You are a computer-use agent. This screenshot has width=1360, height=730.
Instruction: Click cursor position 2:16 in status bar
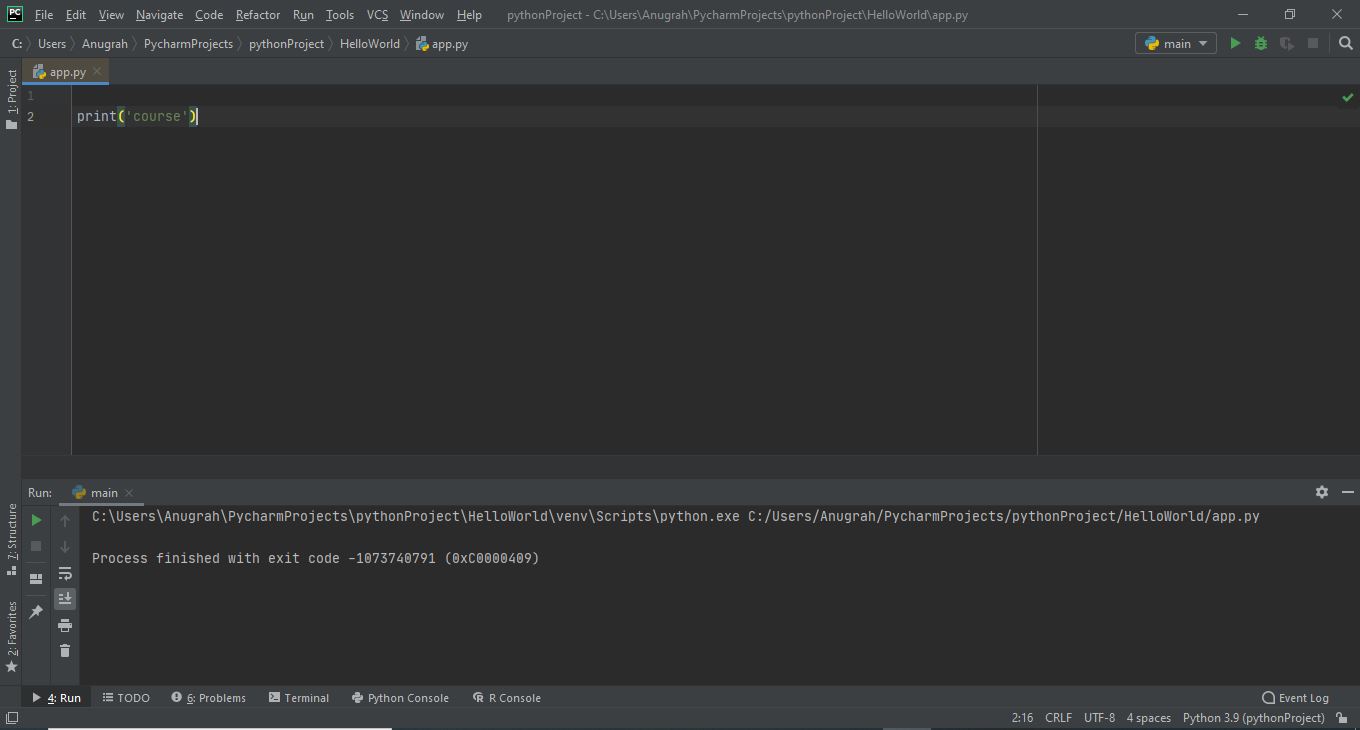[x=1022, y=718]
